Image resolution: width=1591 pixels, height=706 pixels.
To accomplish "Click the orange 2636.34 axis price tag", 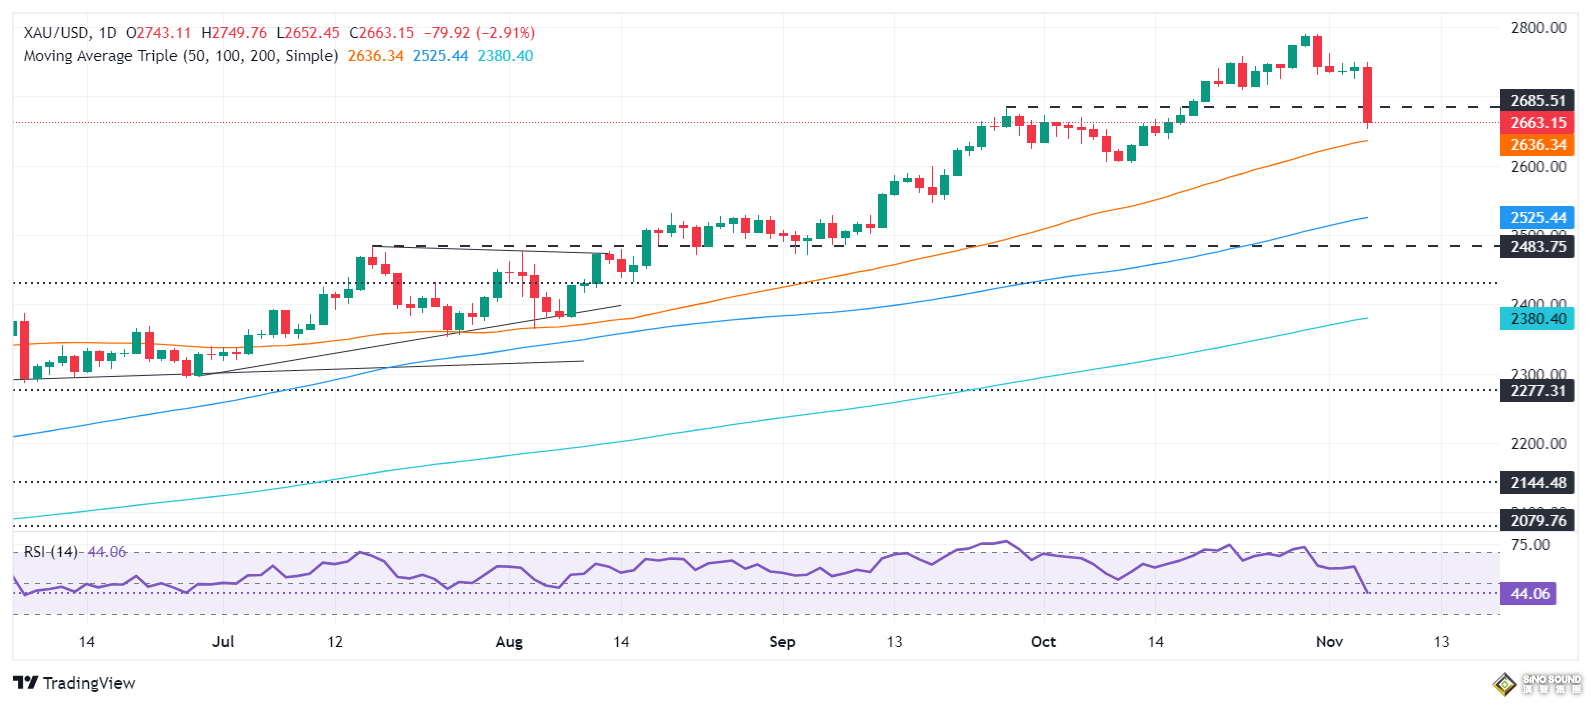I will point(1537,145).
